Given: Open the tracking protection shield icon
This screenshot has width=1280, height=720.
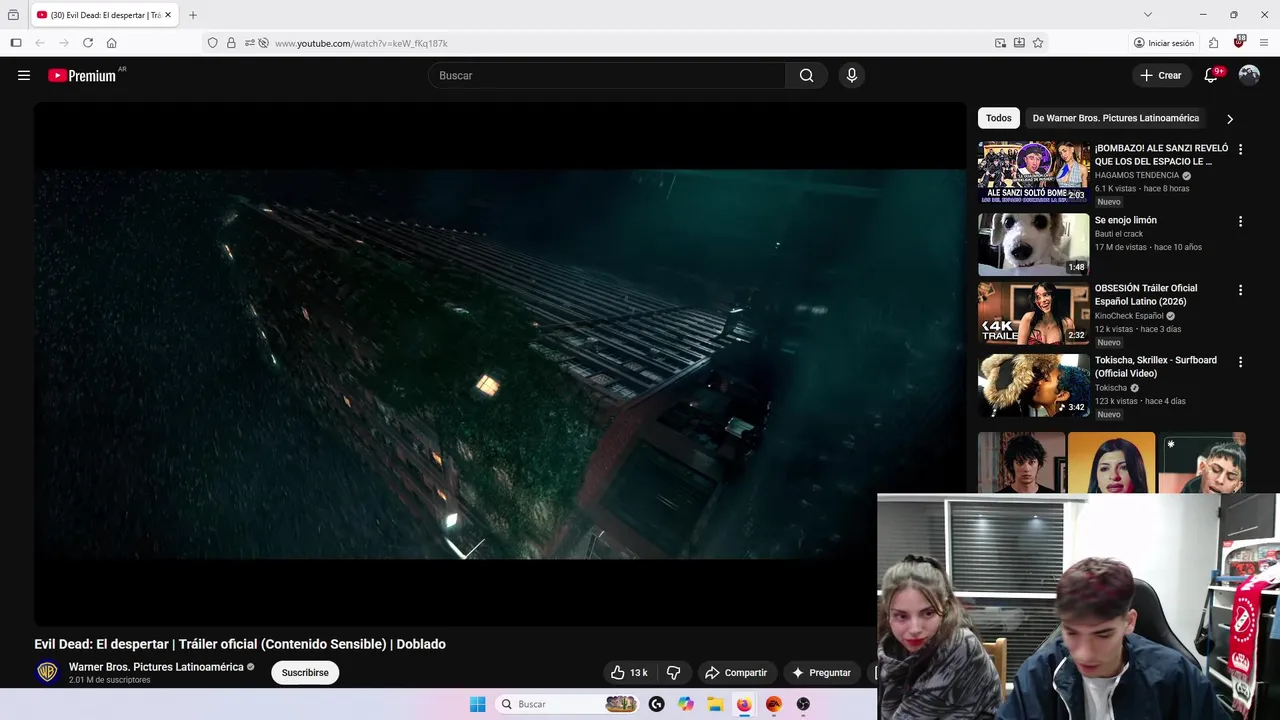Looking at the screenshot, I should [x=212, y=43].
